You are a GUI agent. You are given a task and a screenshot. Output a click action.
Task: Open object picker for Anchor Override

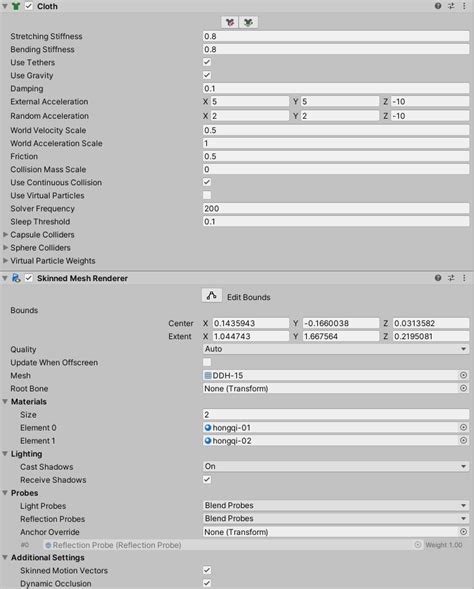point(463,532)
